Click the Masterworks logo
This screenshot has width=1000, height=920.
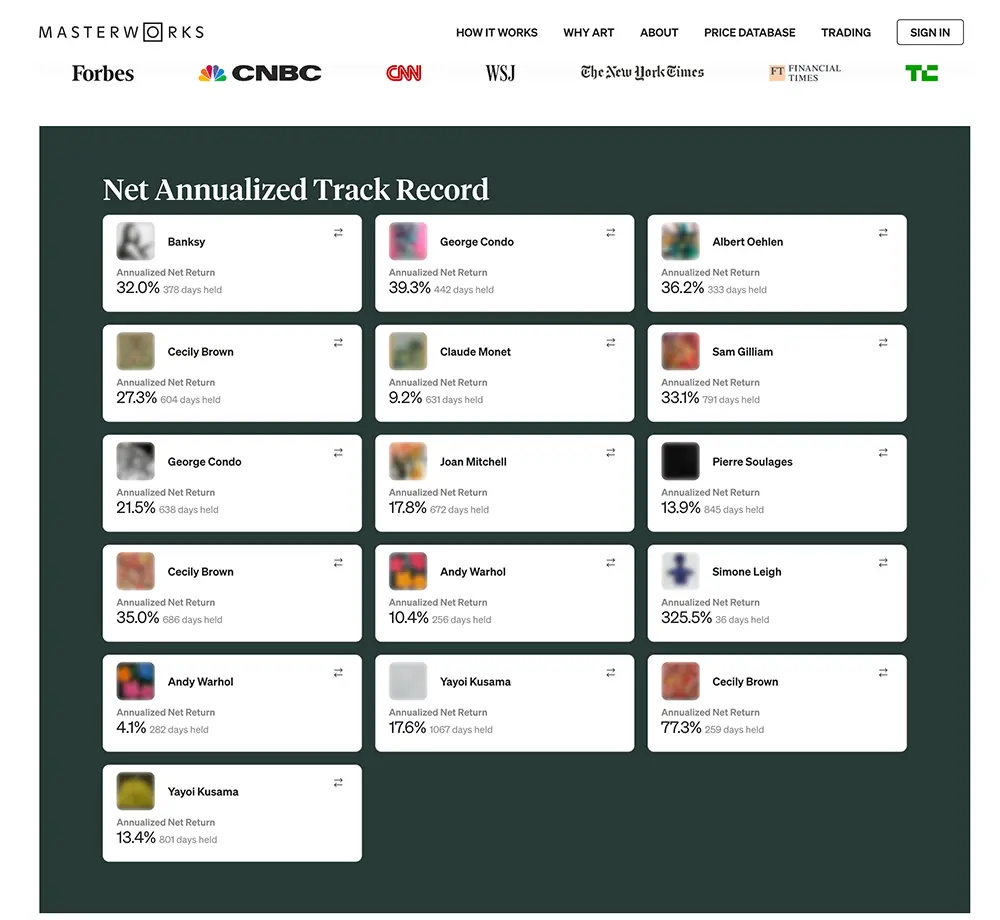[121, 32]
